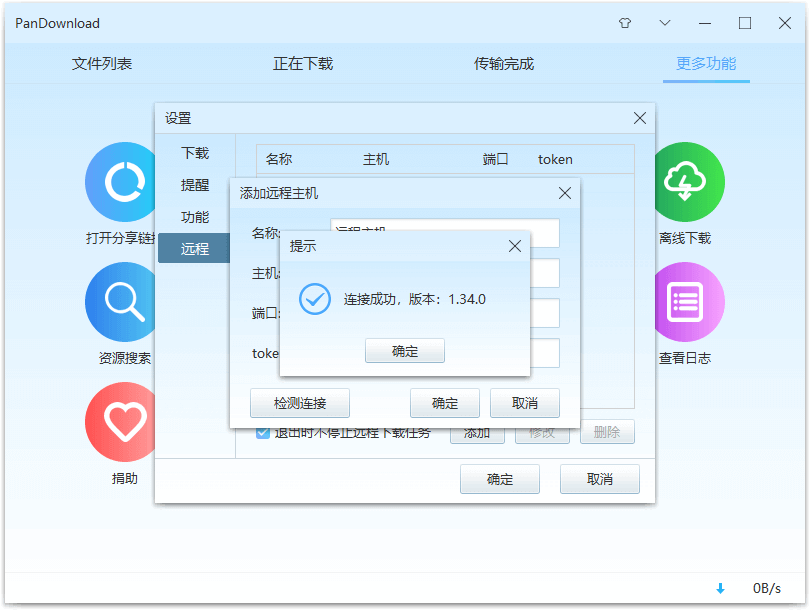Screen dimensions: 810x610
Task: Click 确定 in 添加远程主机 dialog
Action: coord(445,403)
